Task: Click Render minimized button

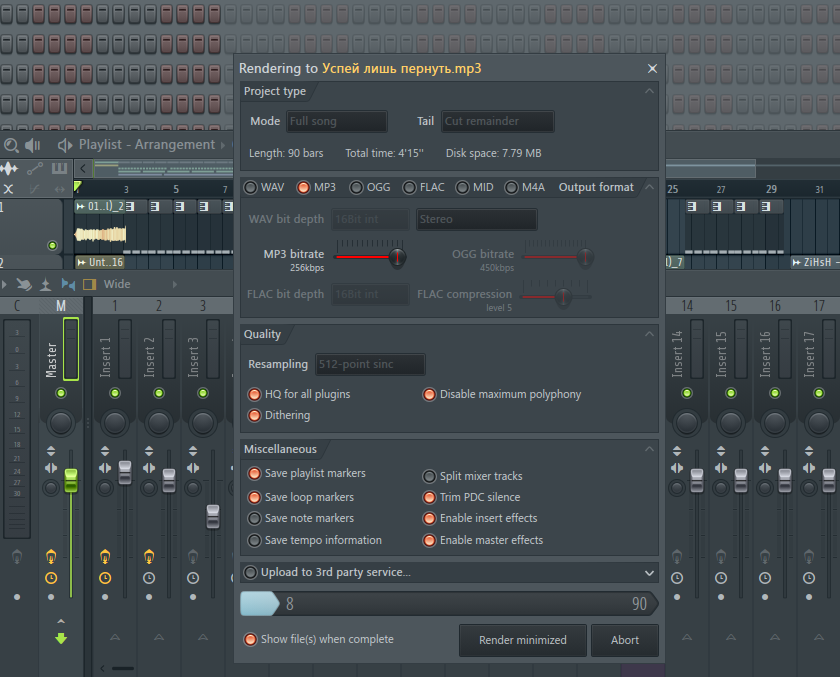Action: pyautogui.click(x=523, y=640)
